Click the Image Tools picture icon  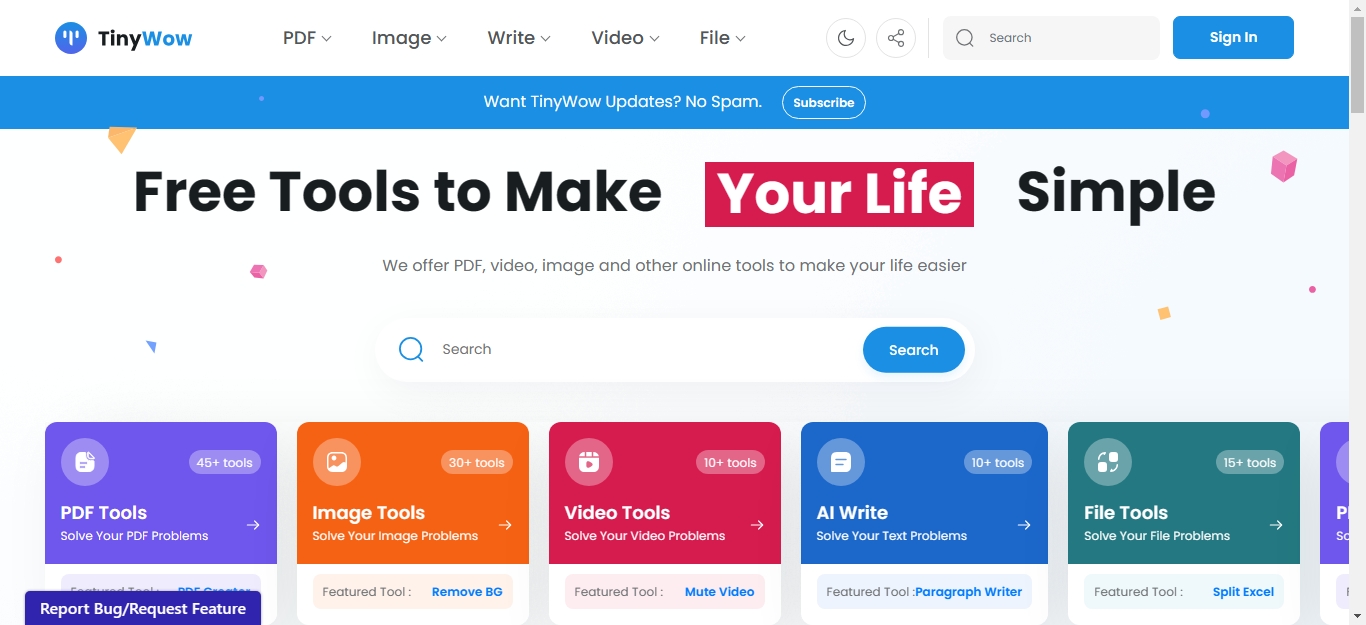click(x=337, y=462)
